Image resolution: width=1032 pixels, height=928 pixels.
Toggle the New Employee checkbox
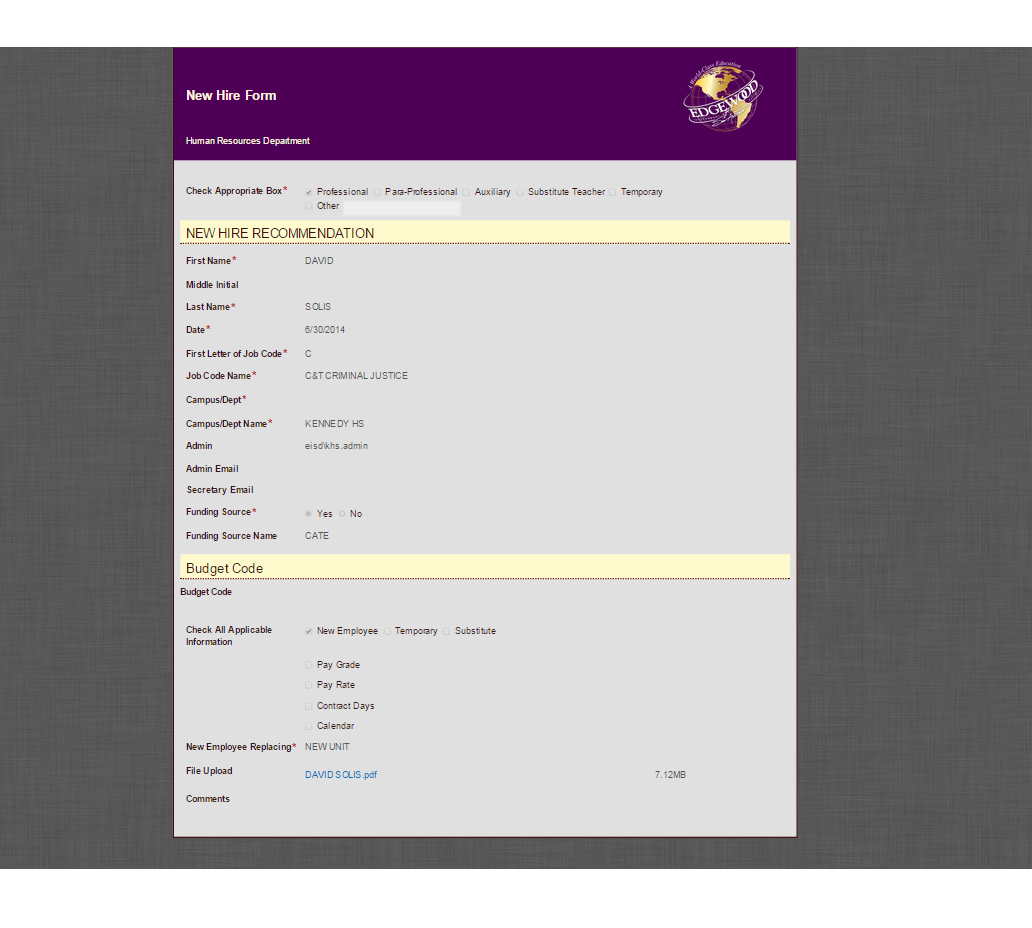point(309,631)
